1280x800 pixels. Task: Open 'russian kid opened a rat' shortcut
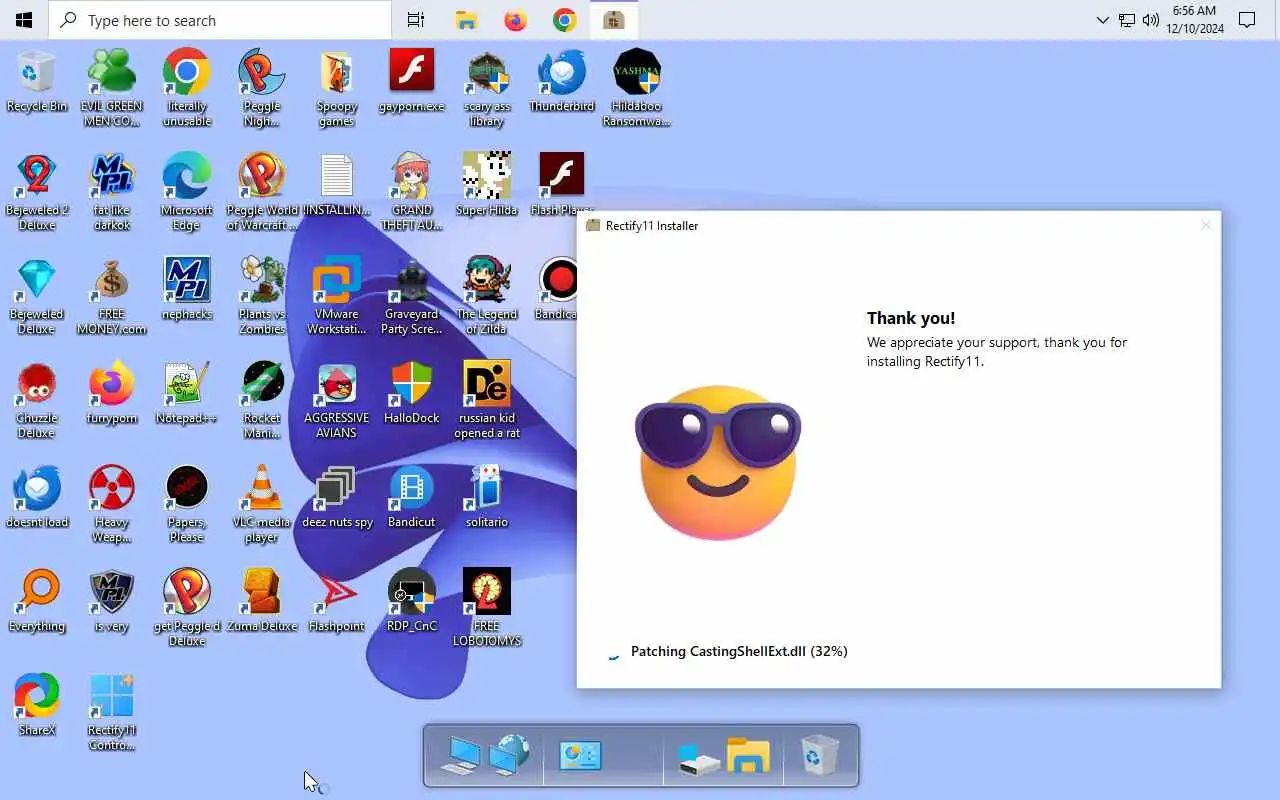click(487, 400)
